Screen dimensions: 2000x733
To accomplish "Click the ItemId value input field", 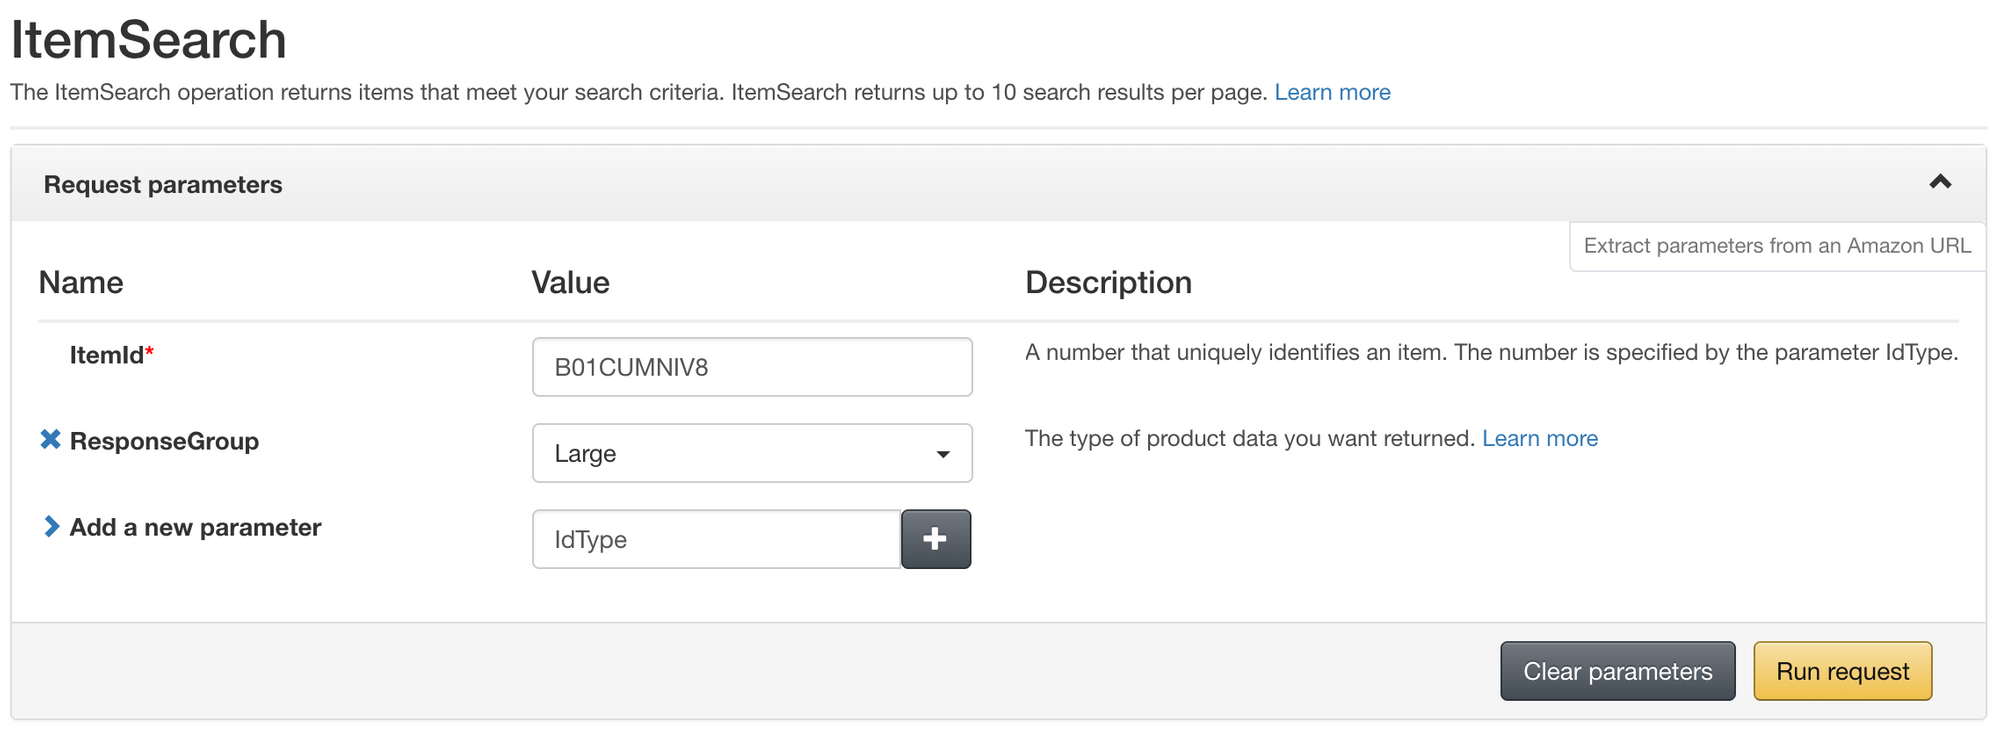I will [752, 367].
